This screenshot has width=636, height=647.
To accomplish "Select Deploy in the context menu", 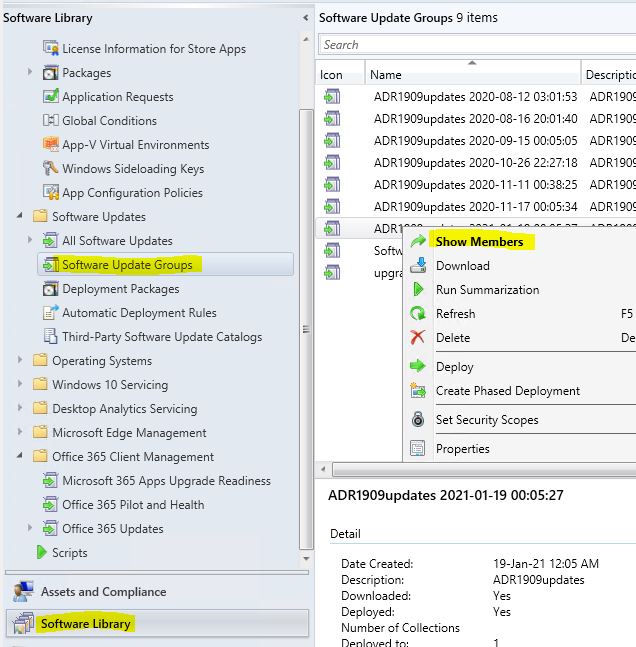I will pos(454,367).
